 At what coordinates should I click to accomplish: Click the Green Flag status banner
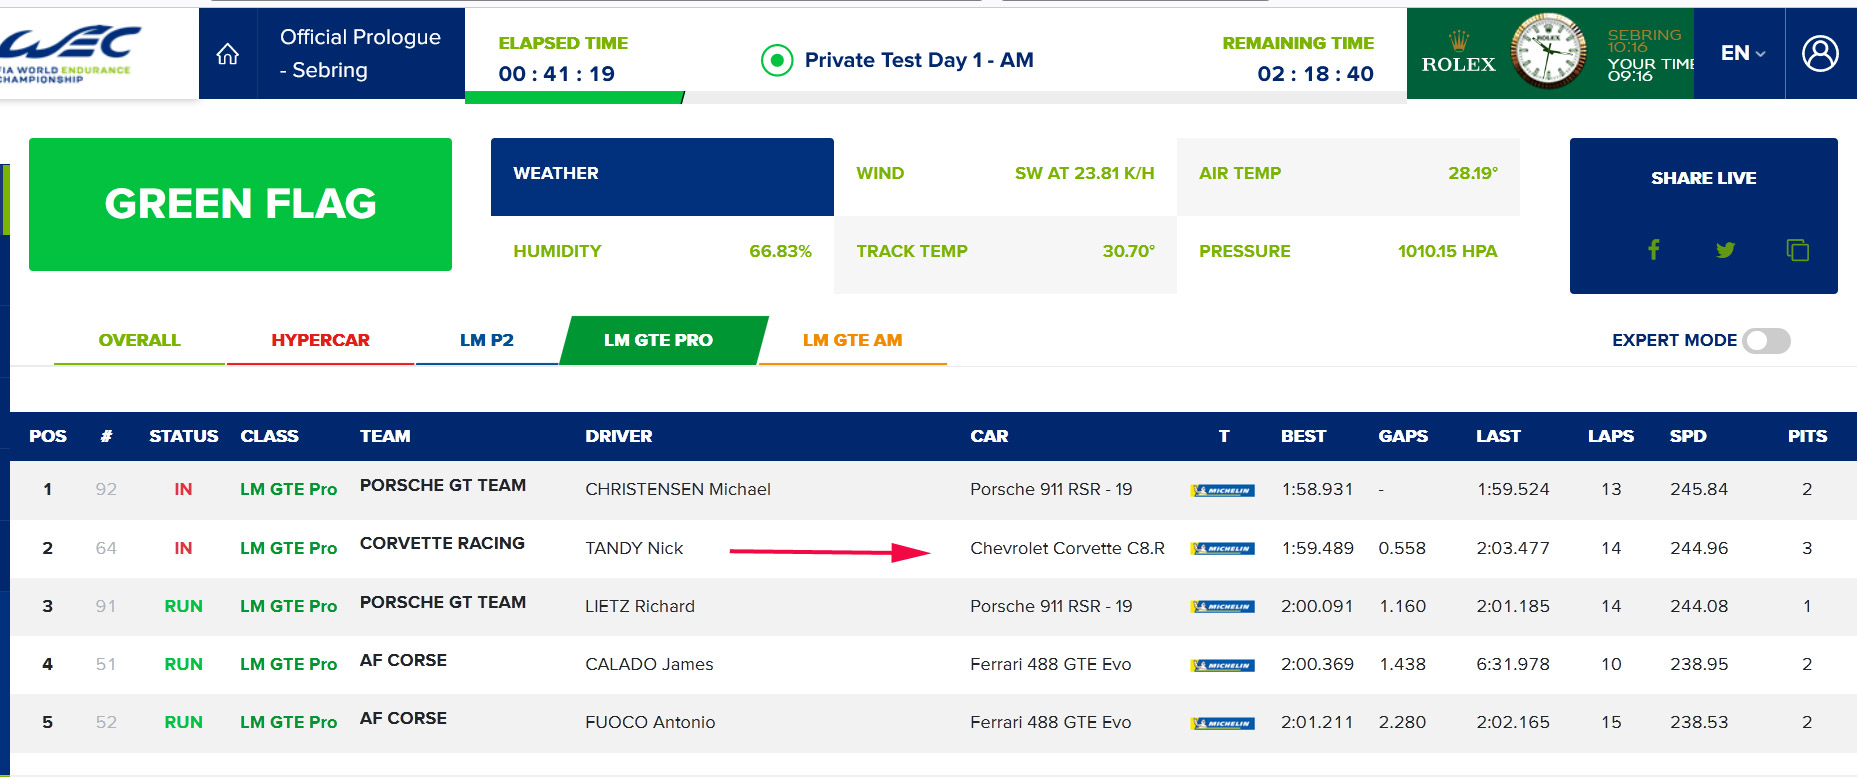(x=240, y=204)
